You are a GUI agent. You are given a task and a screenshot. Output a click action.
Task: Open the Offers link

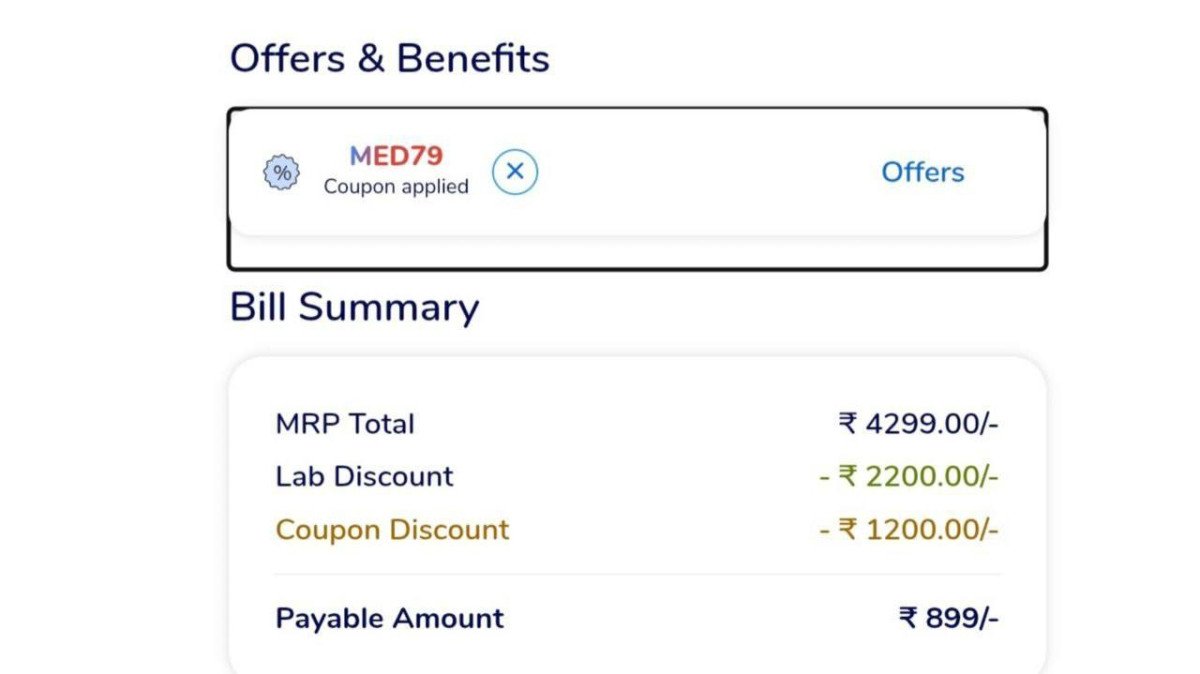click(x=922, y=172)
